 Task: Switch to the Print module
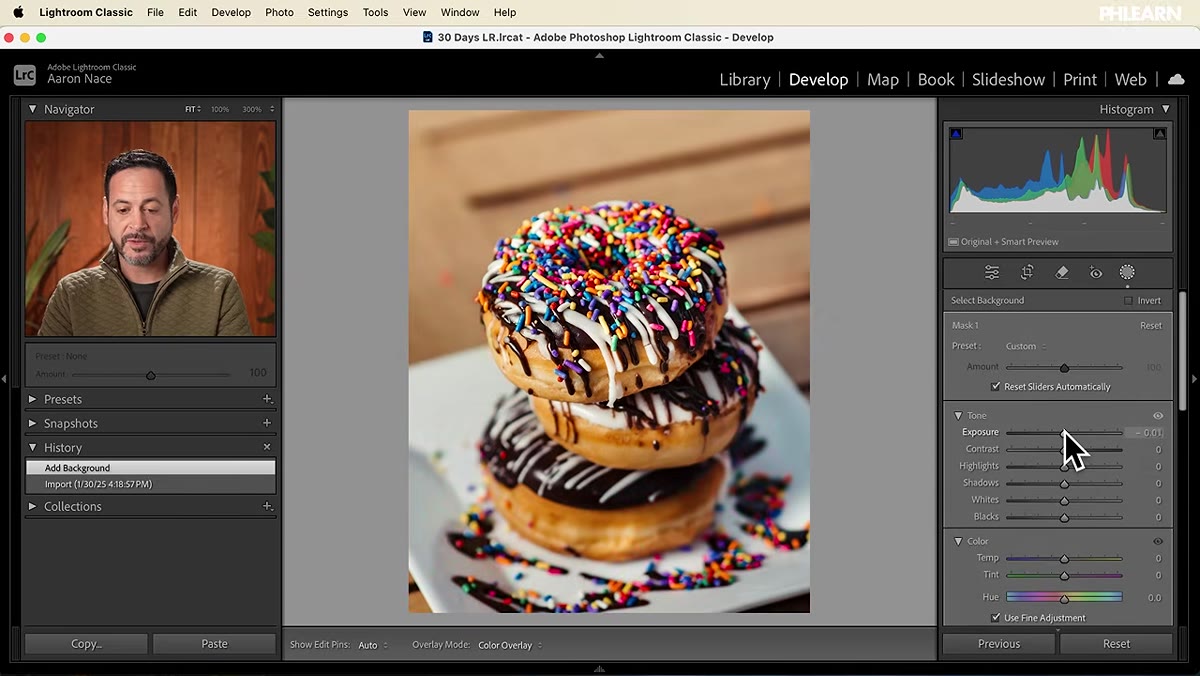[1080, 79]
